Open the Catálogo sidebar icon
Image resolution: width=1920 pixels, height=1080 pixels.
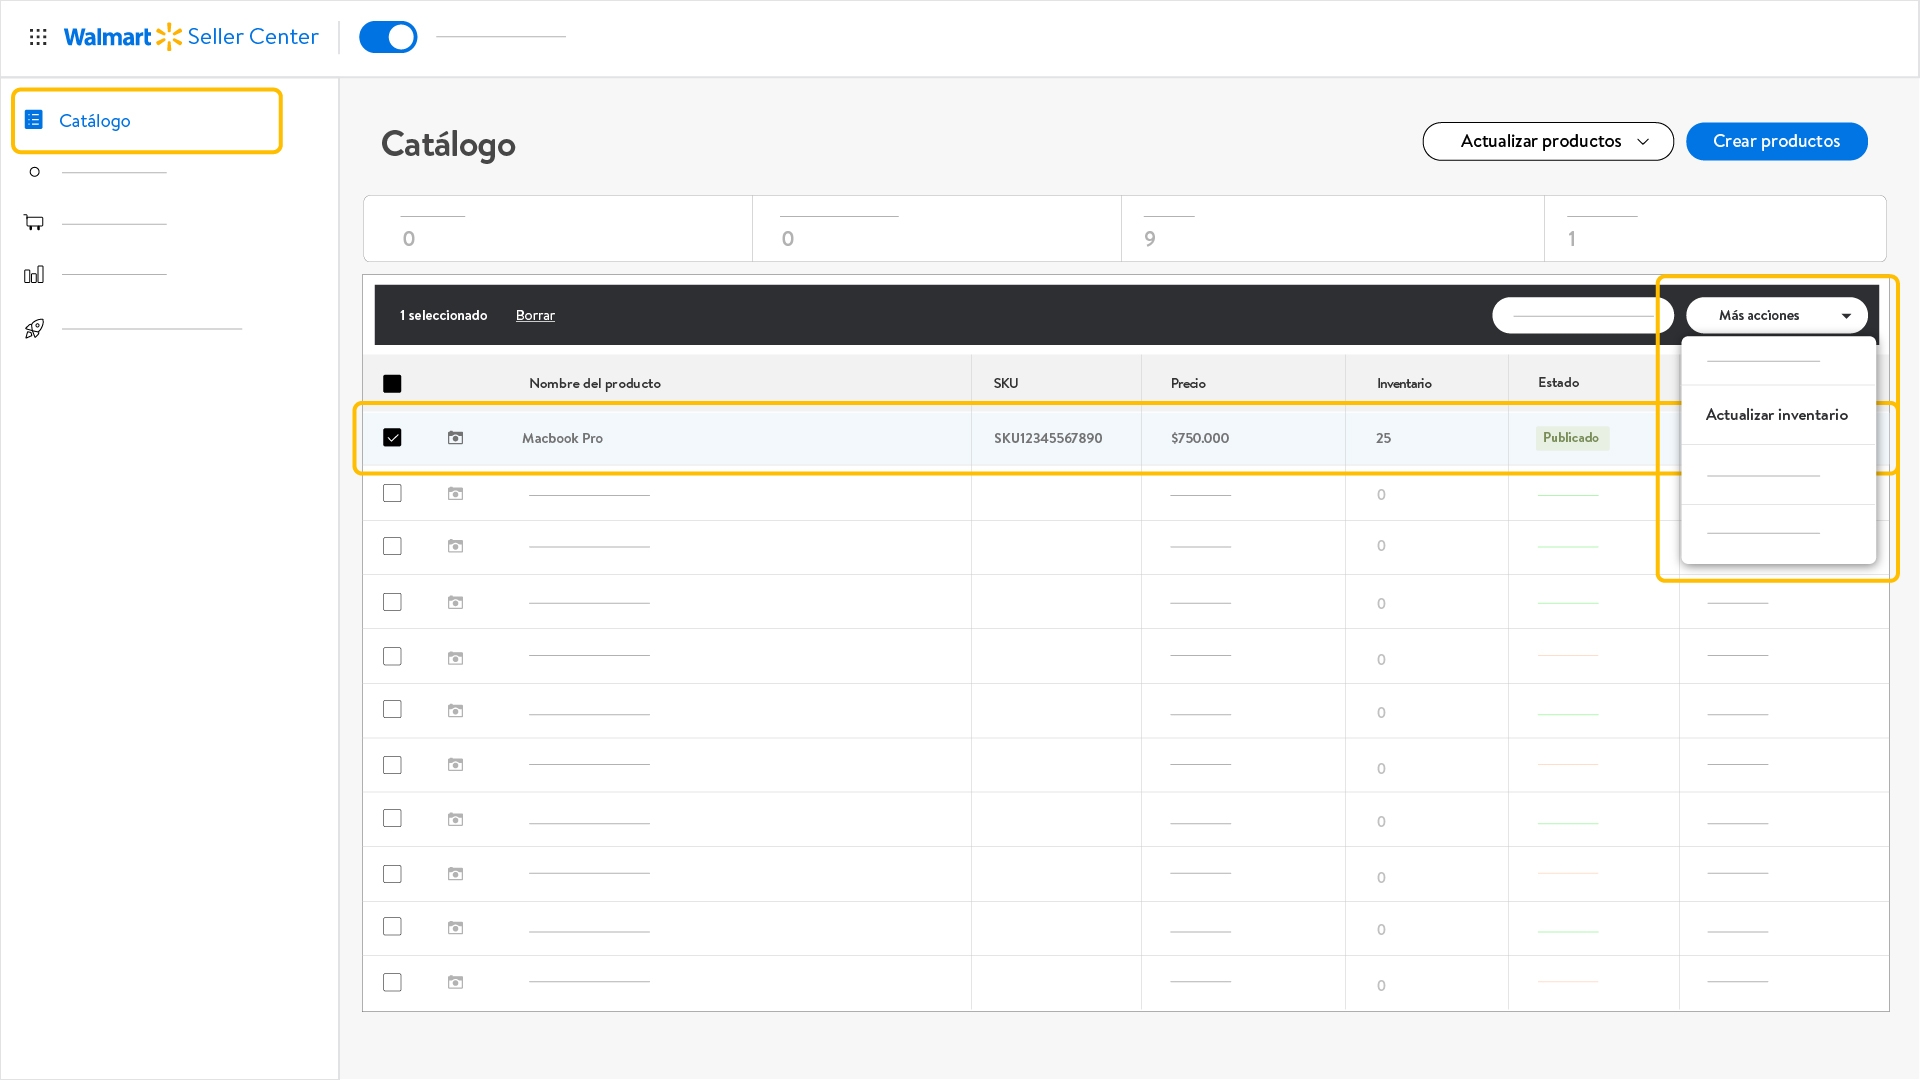34,120
